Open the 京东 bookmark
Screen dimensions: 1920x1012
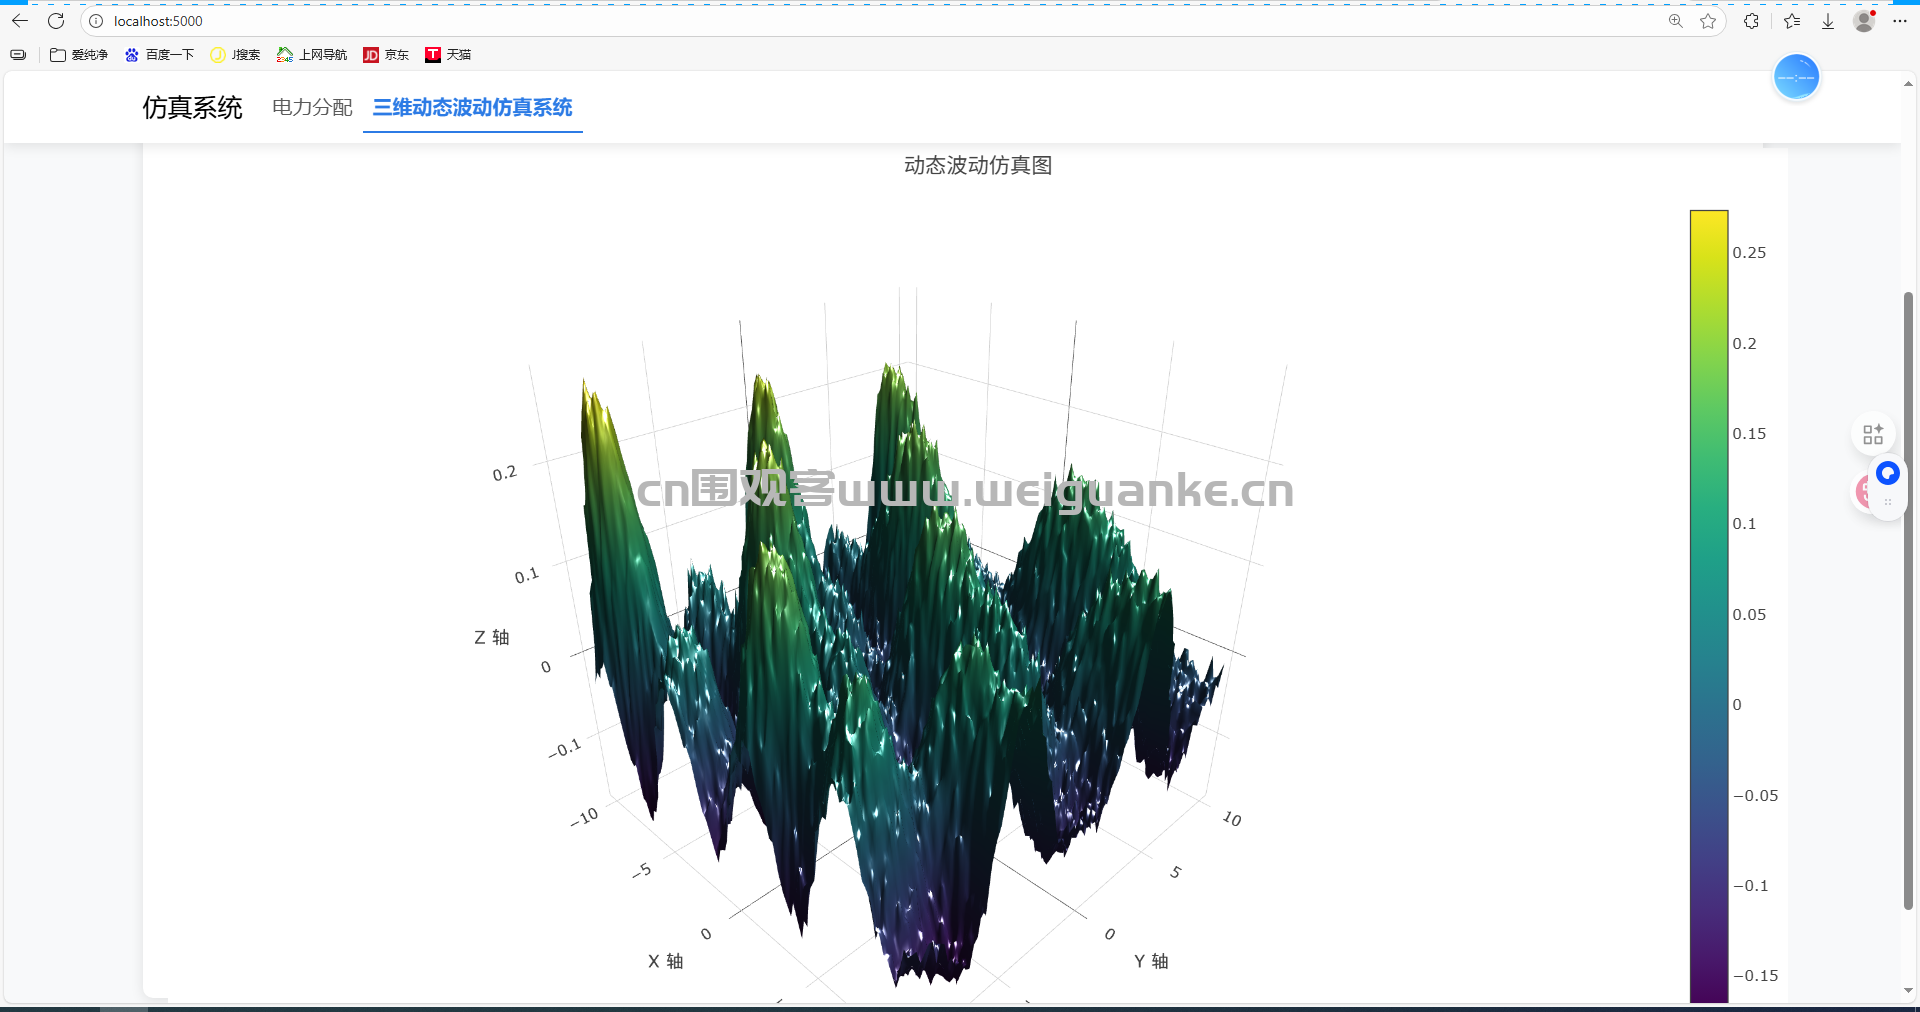click(x=386, y=55)
